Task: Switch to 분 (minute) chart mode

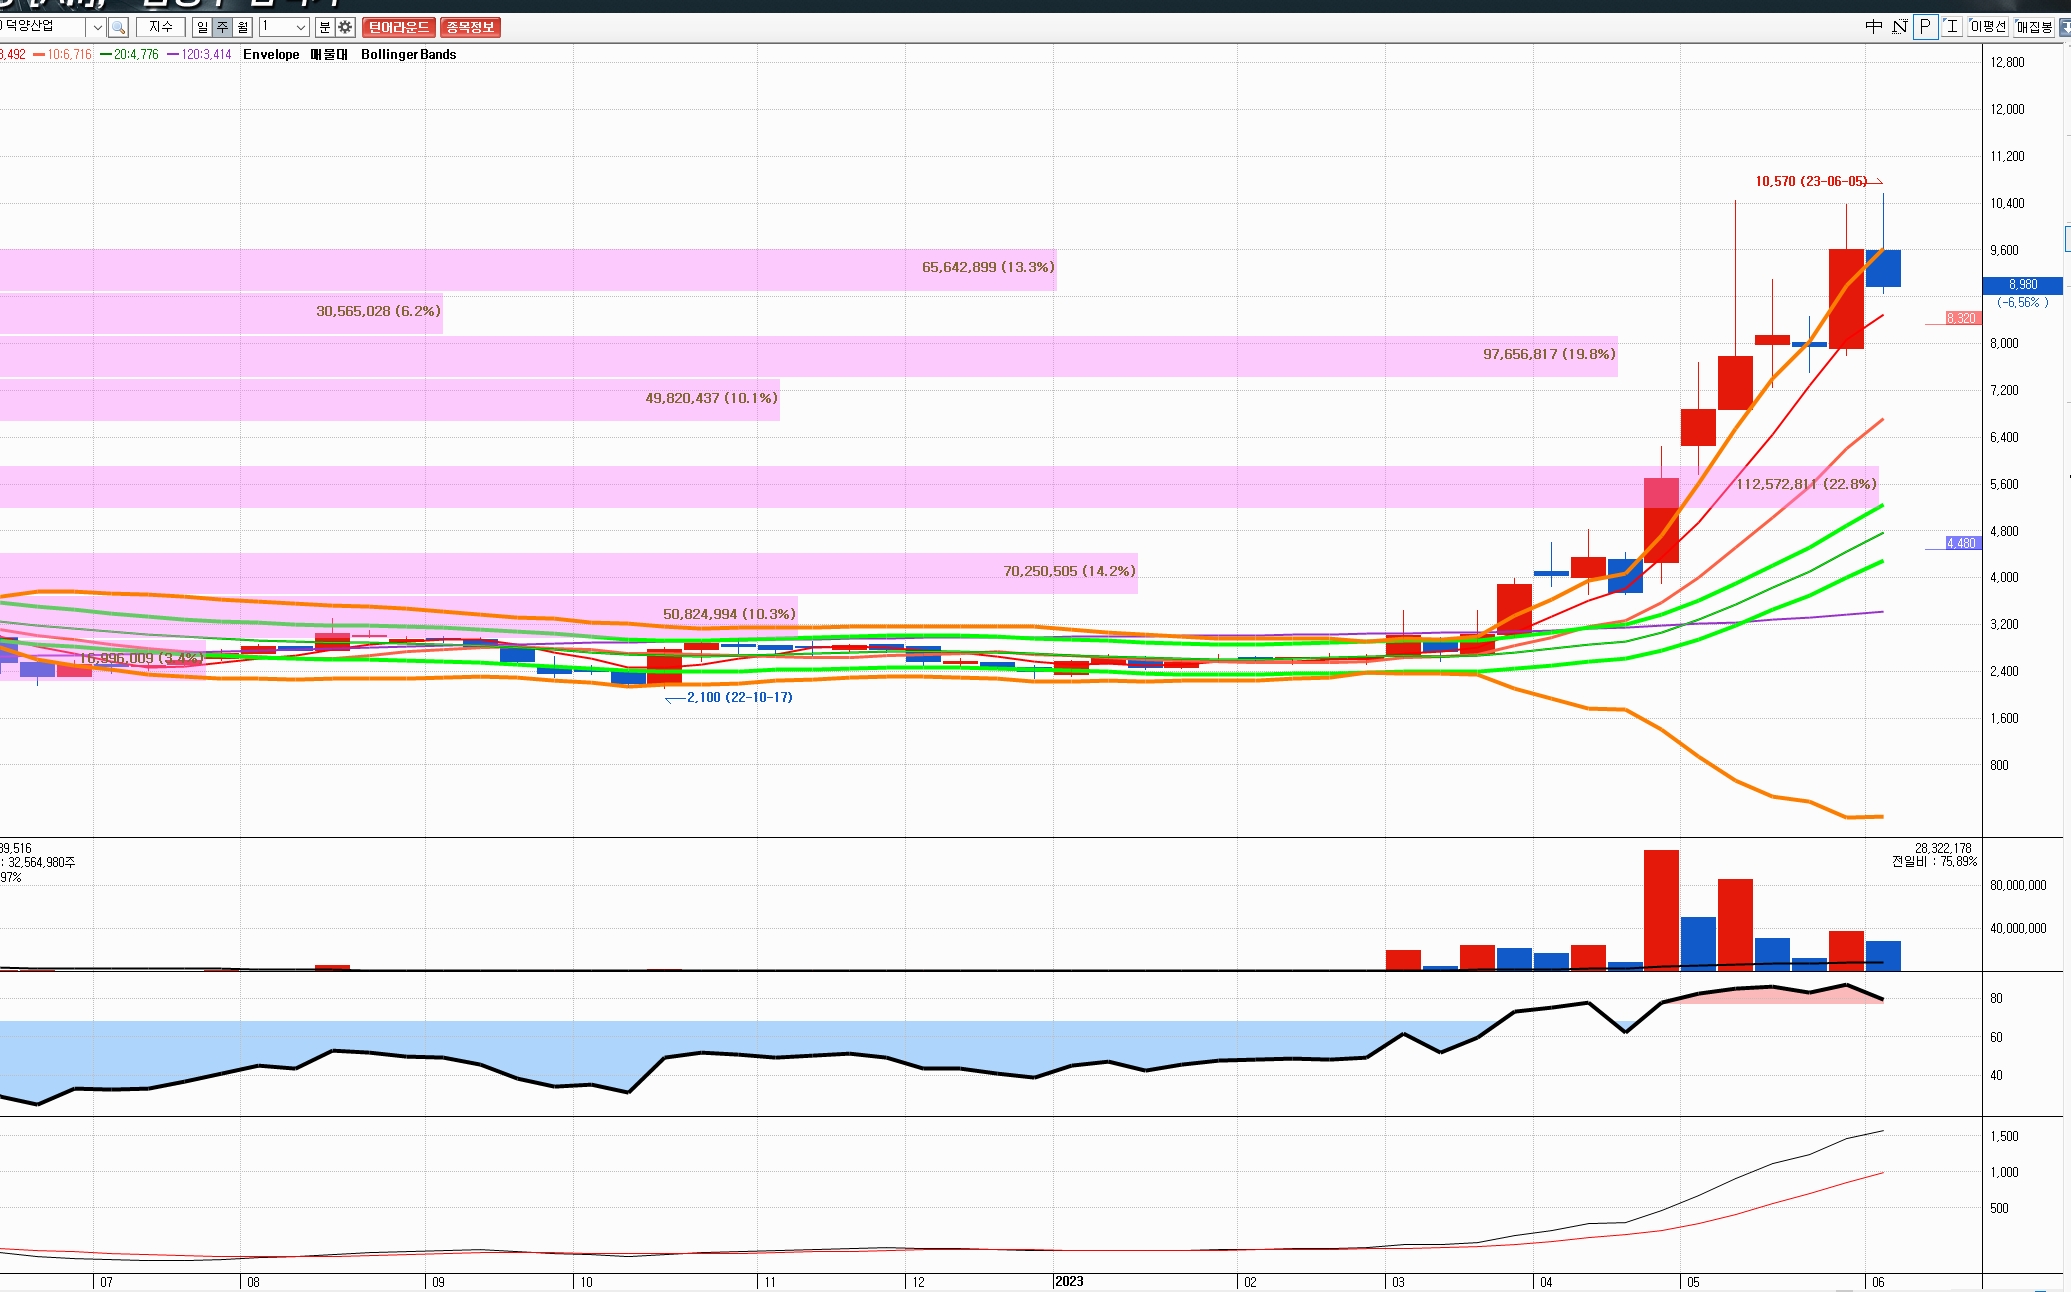Action: pyautogui.click(x=324, y=27)
